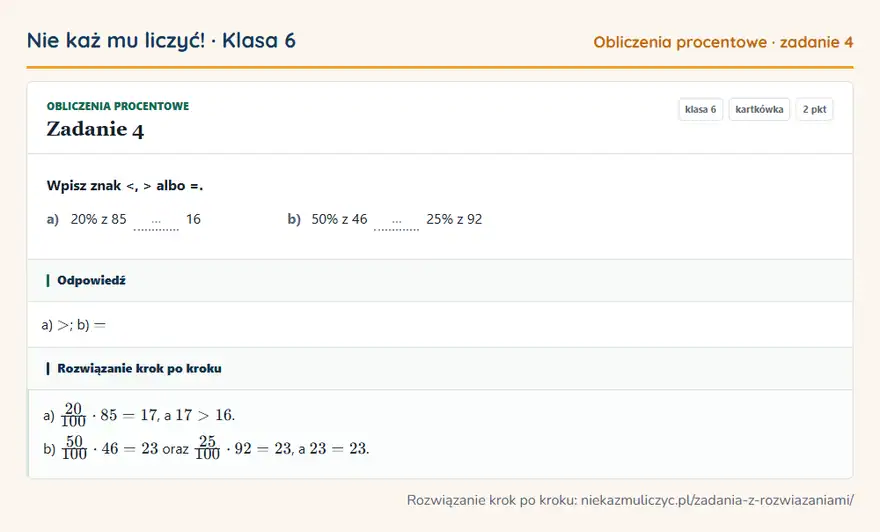Click the text '25% z 92'
This screenshot has height=532, width=880.
[454, 219]
